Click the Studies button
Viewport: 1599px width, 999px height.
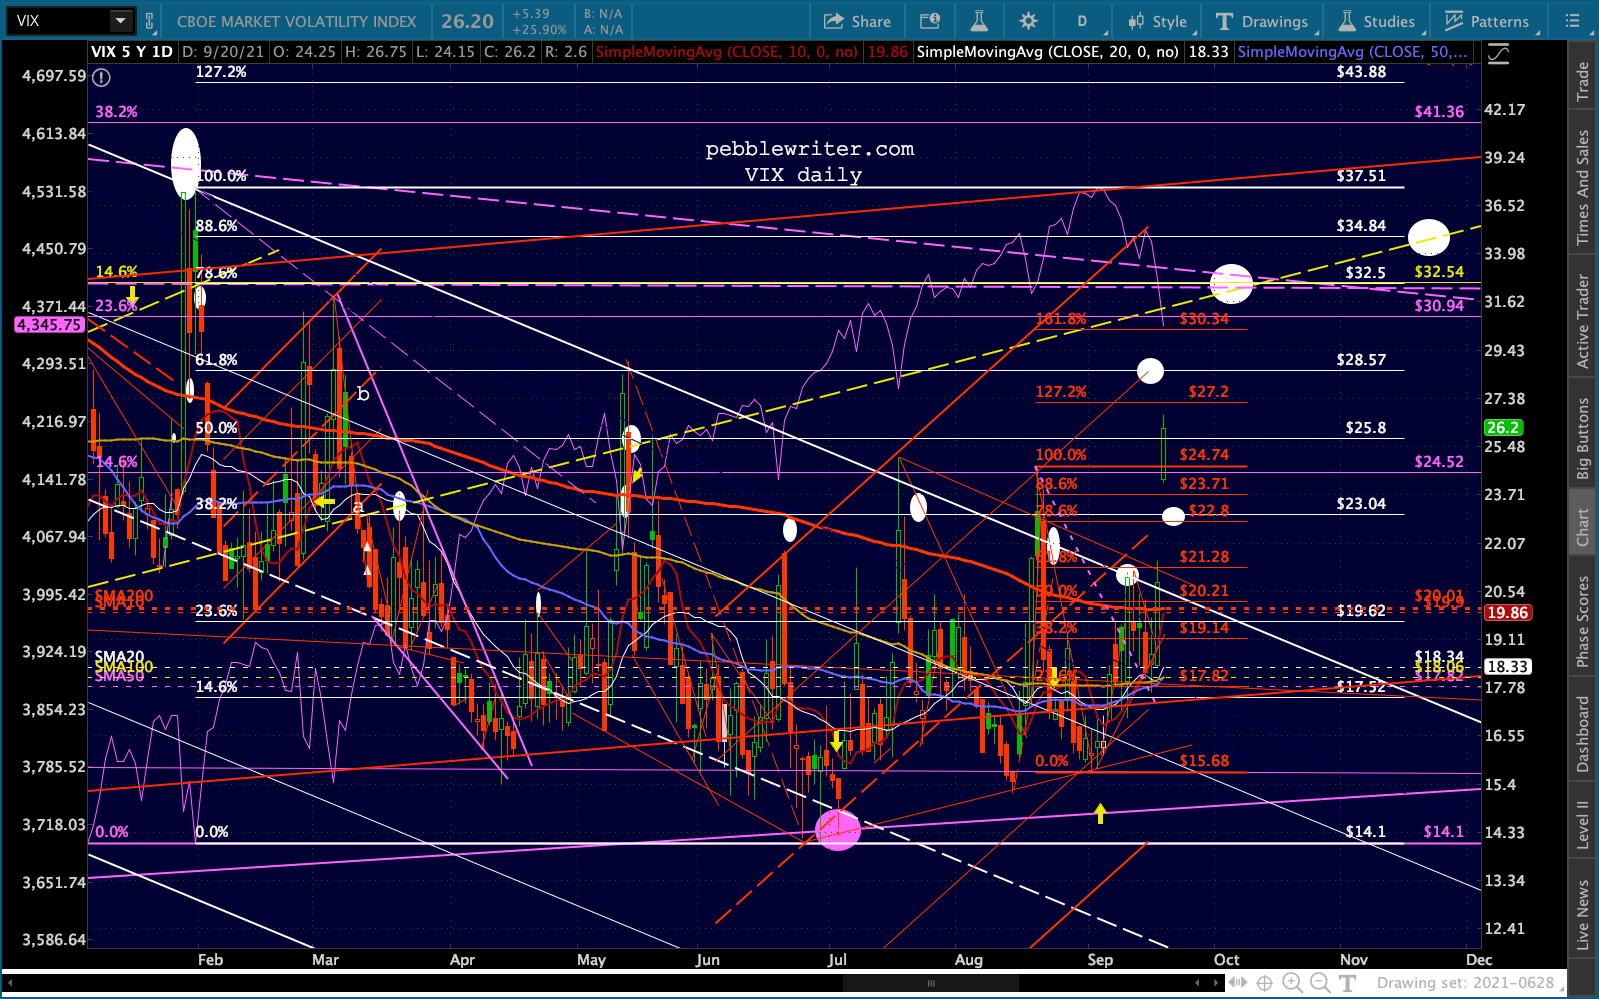click(x=1377, y=21)
